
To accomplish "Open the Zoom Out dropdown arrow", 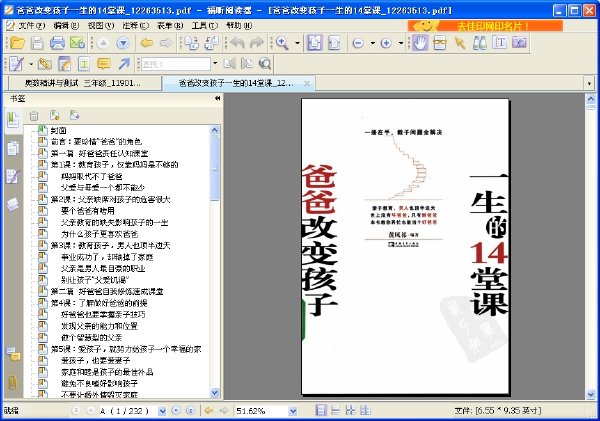I will pos(373,43).
